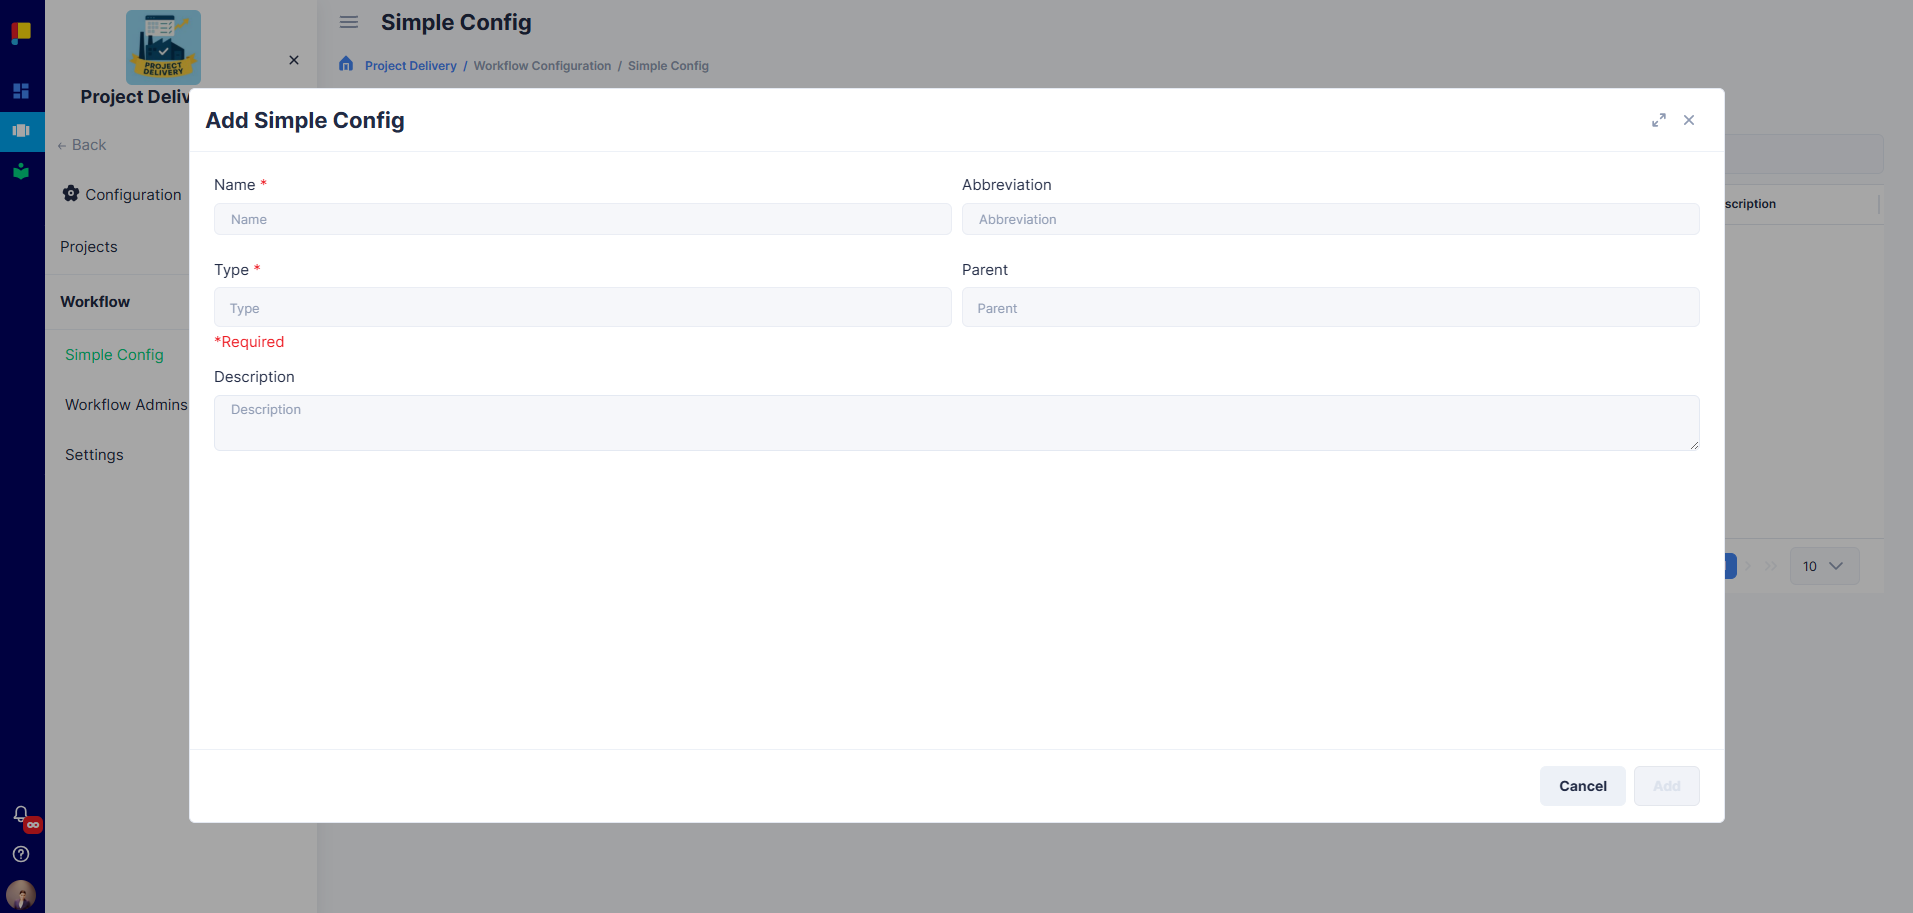Collapse the left panel using the X toggle

tap(293, 60)
